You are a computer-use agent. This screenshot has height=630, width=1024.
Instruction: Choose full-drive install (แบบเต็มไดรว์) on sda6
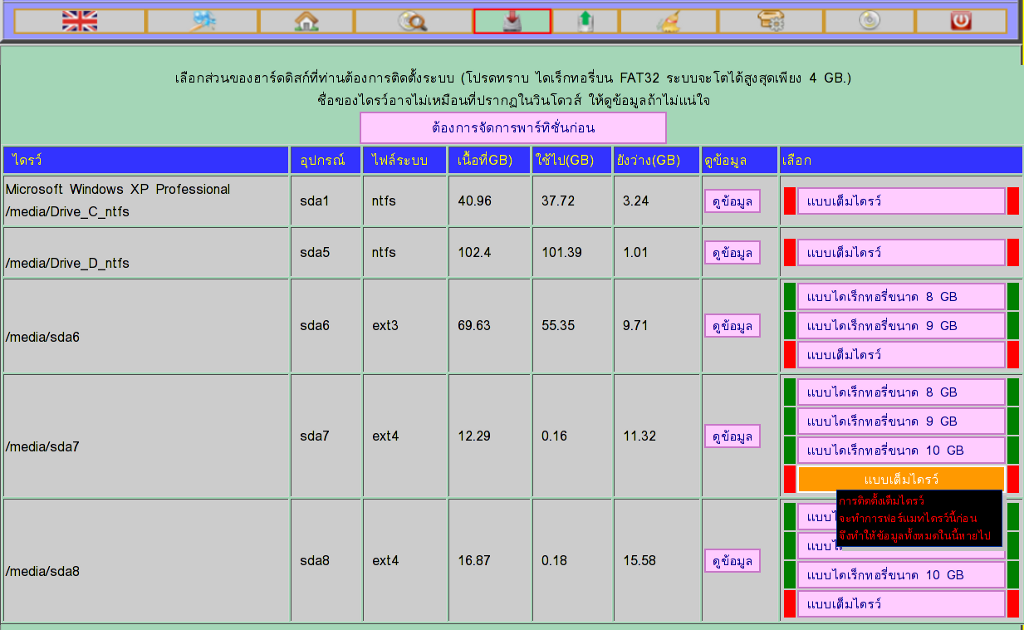point(901,354)
